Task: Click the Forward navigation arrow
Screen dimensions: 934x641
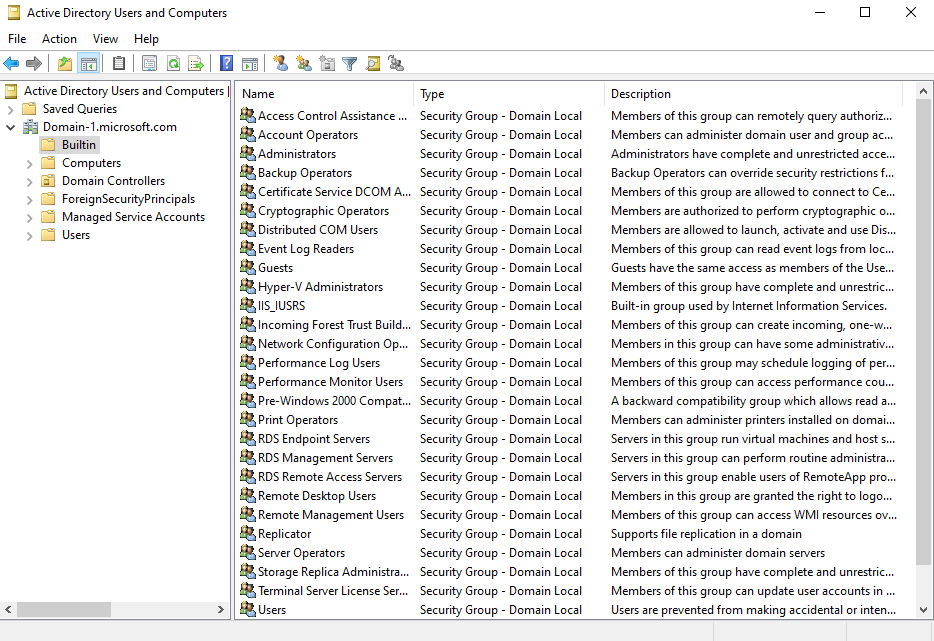Action: 36,63
